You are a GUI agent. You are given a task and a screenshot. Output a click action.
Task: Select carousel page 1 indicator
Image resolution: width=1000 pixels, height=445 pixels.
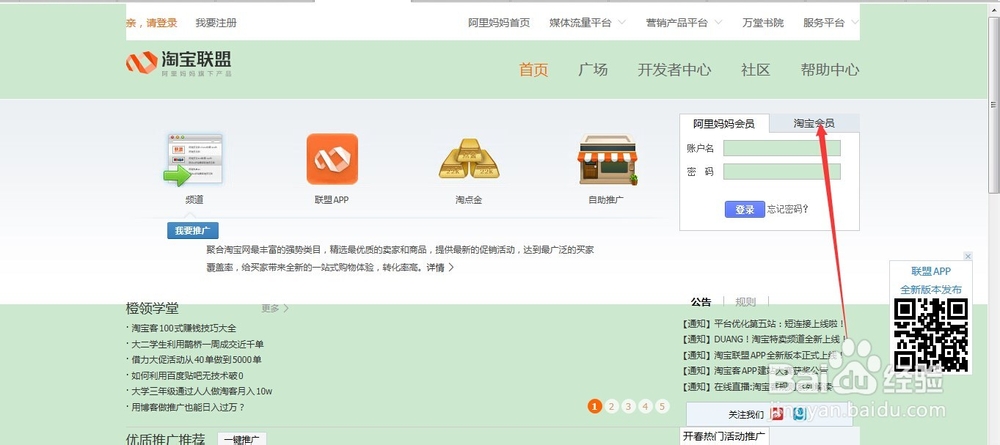tap(594, 406)
